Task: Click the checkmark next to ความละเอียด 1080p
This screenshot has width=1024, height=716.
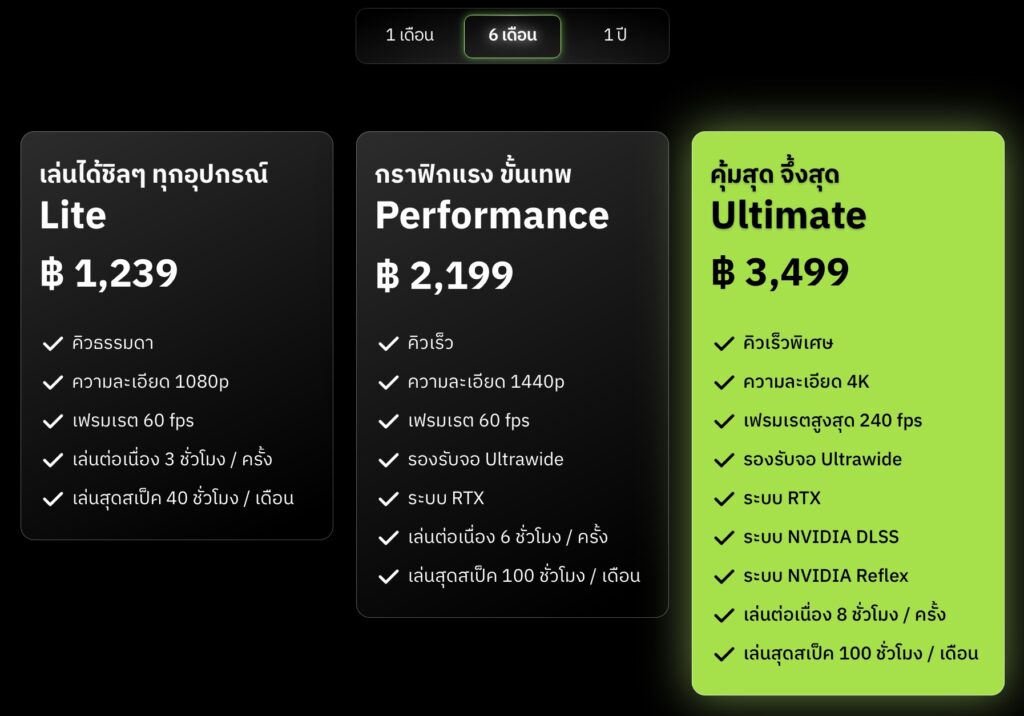Action: [x=53, y=382]
